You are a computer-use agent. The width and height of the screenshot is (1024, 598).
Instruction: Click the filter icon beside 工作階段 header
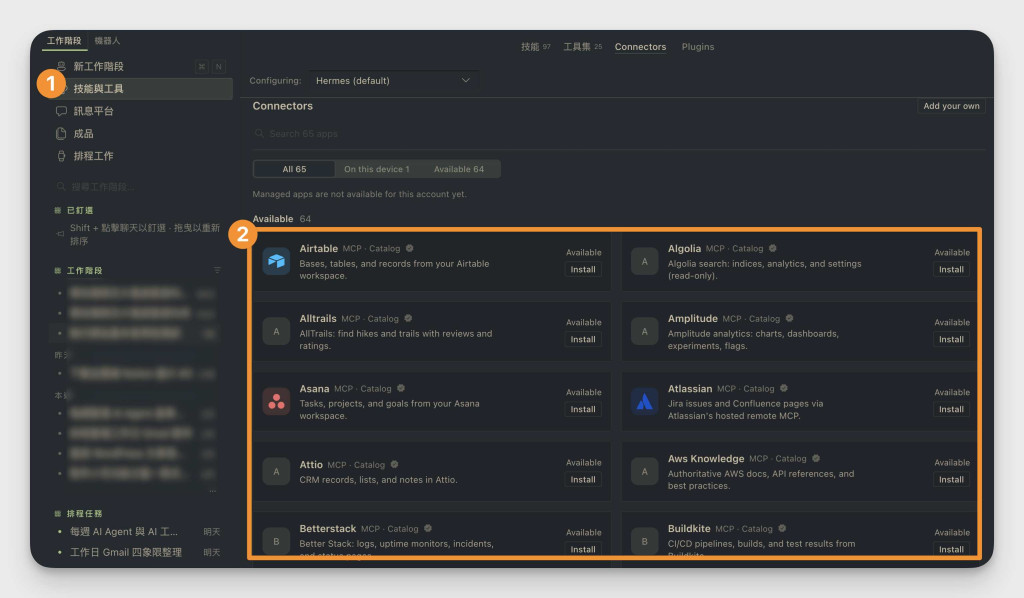click(x=217, y=270)
